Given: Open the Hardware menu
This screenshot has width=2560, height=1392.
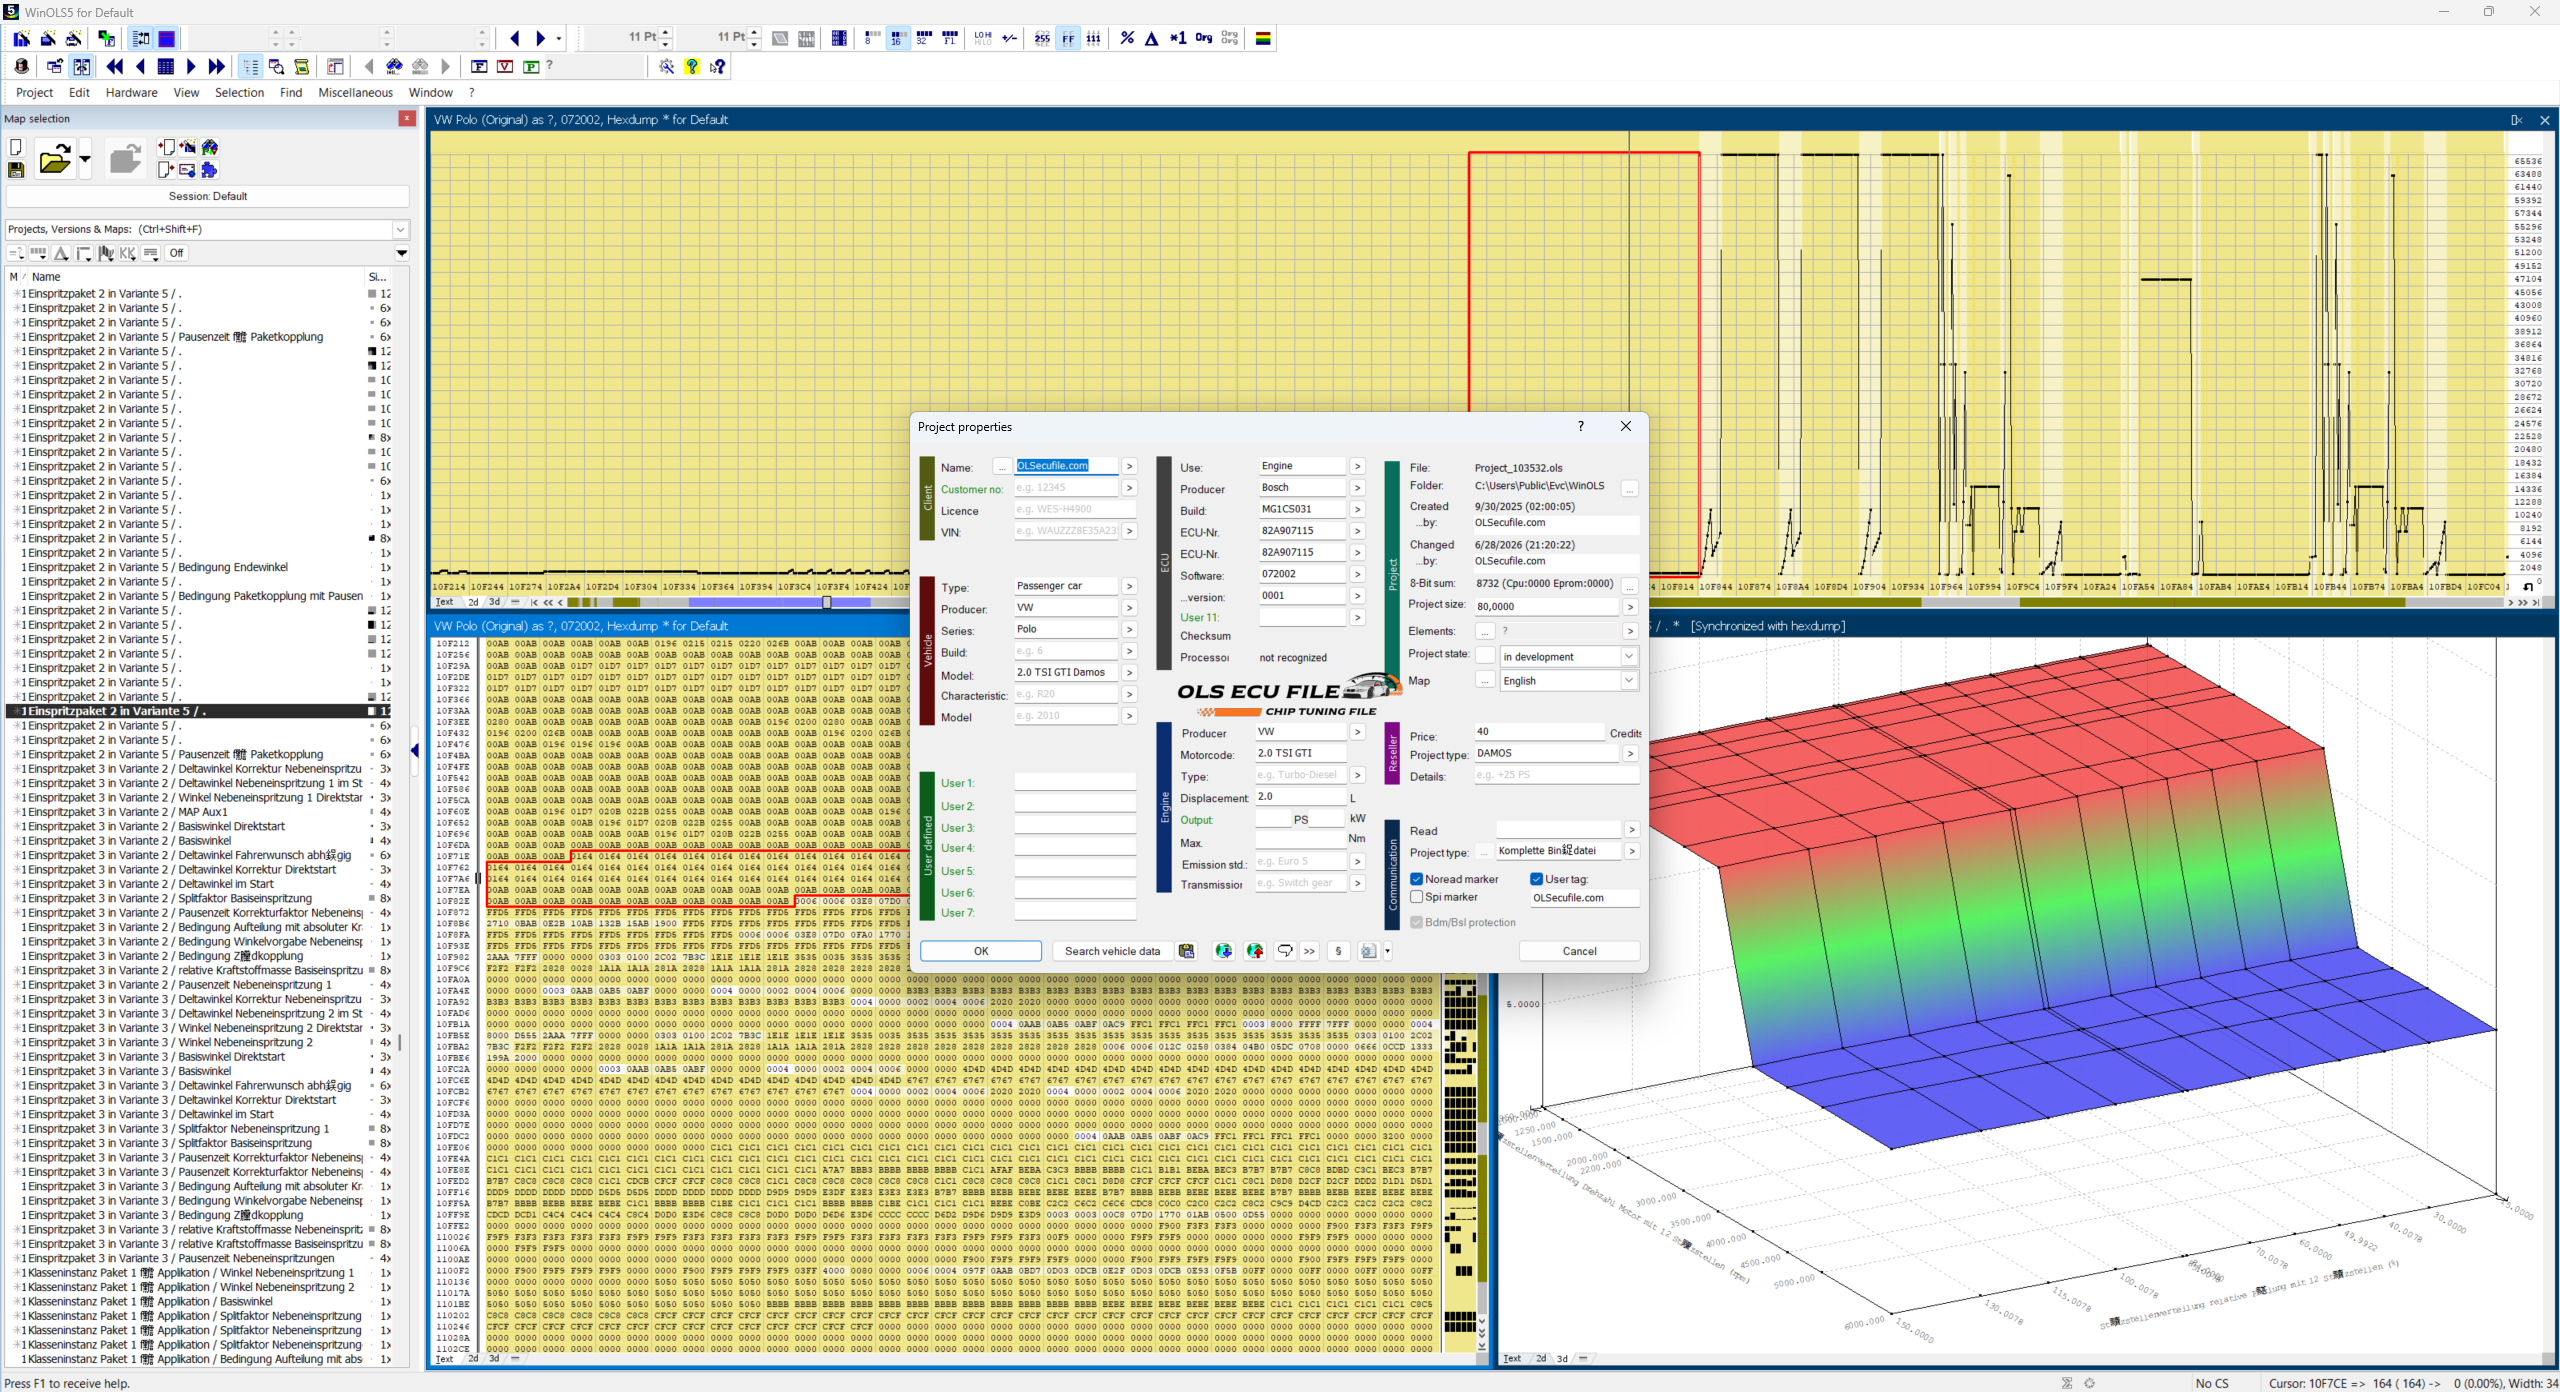Looking at the screenshot, I should click(x=131, y=92).
